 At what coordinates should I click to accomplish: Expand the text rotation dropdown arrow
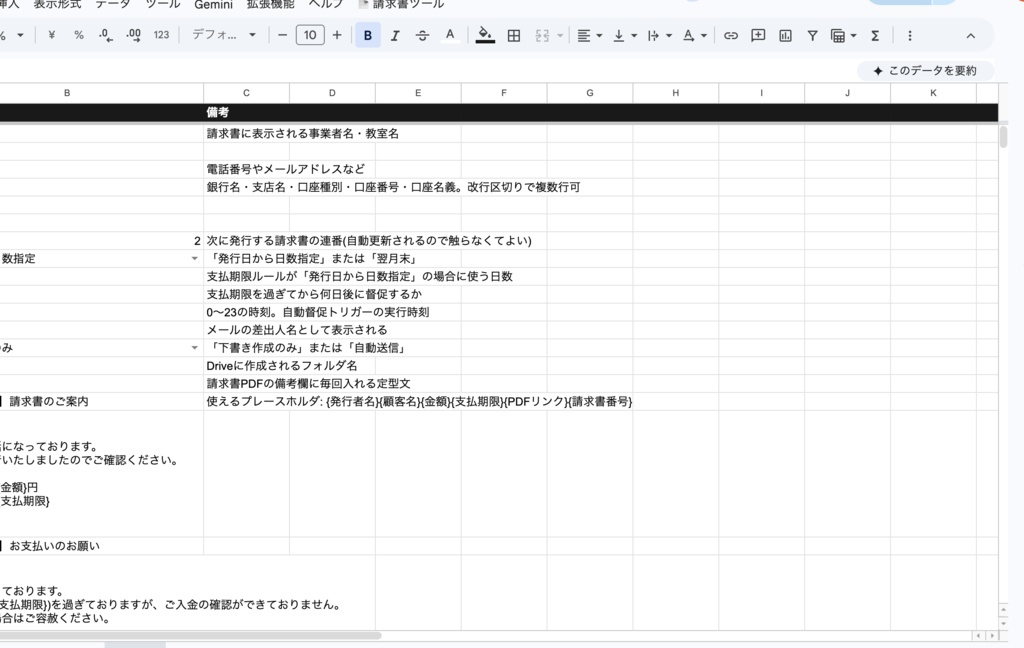coord(703,35)
